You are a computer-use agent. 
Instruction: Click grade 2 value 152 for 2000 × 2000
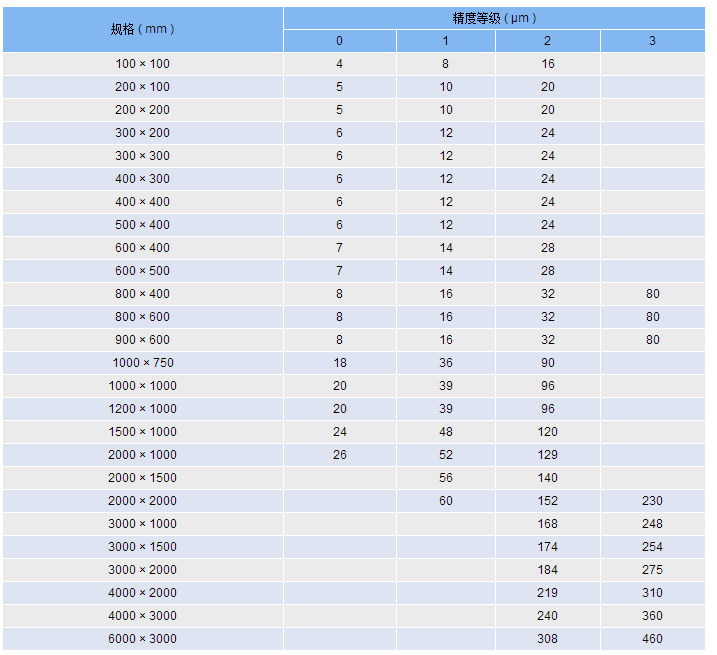coord(548,501)
